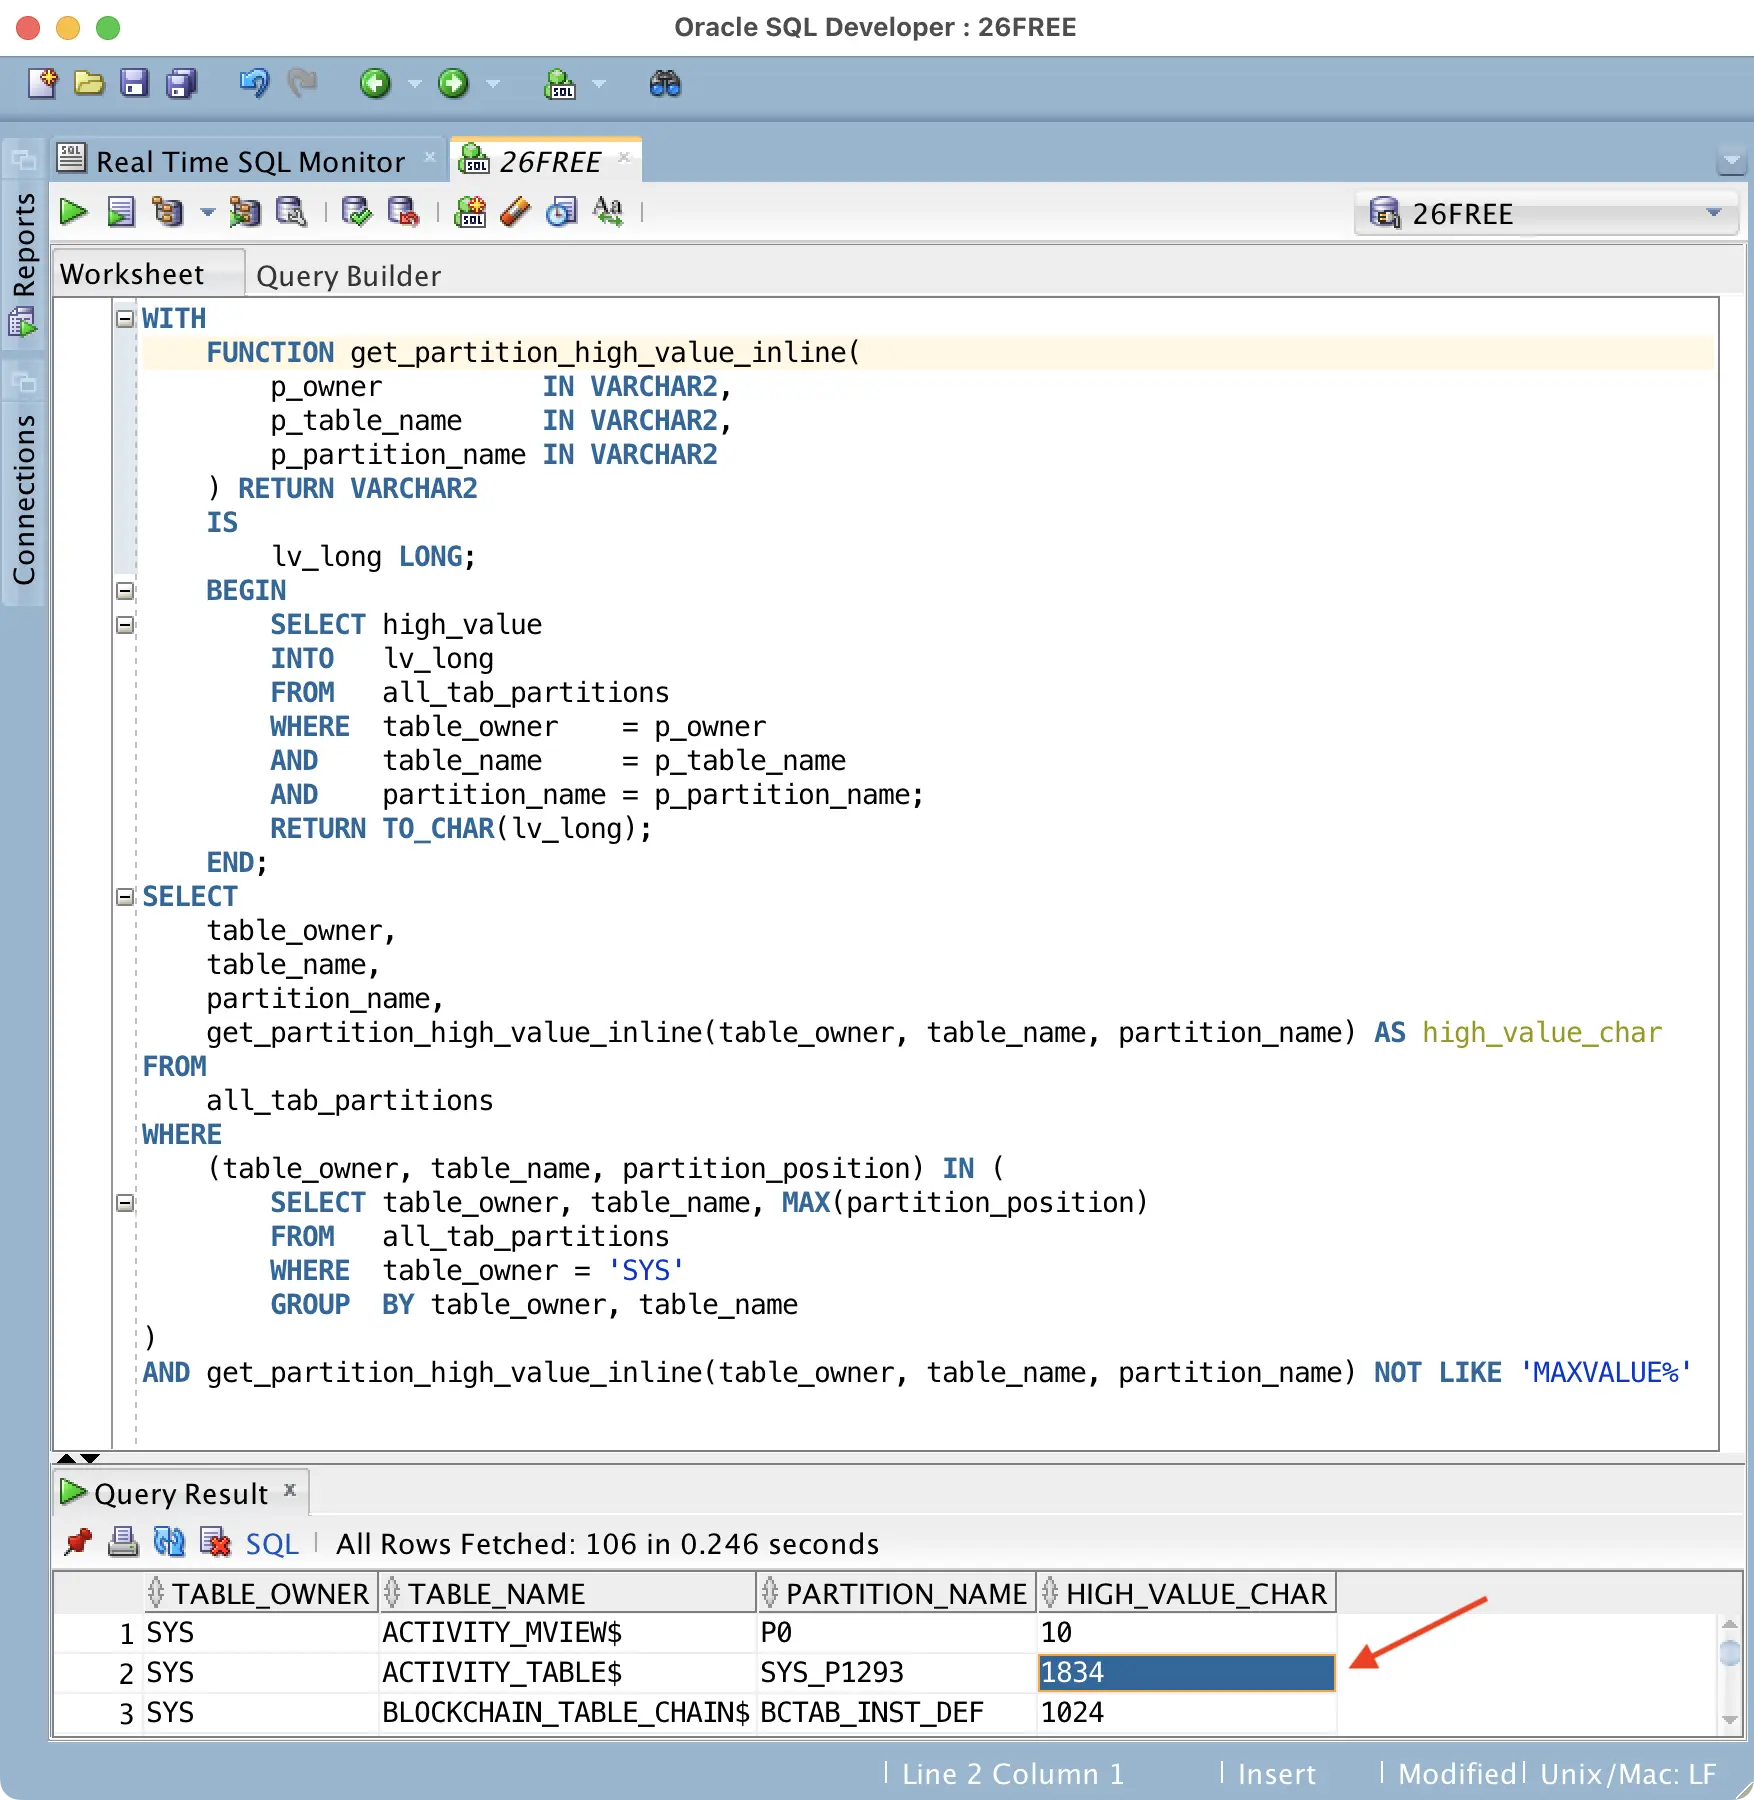Clear the worksheet with the eraser icon

point(513,212)
